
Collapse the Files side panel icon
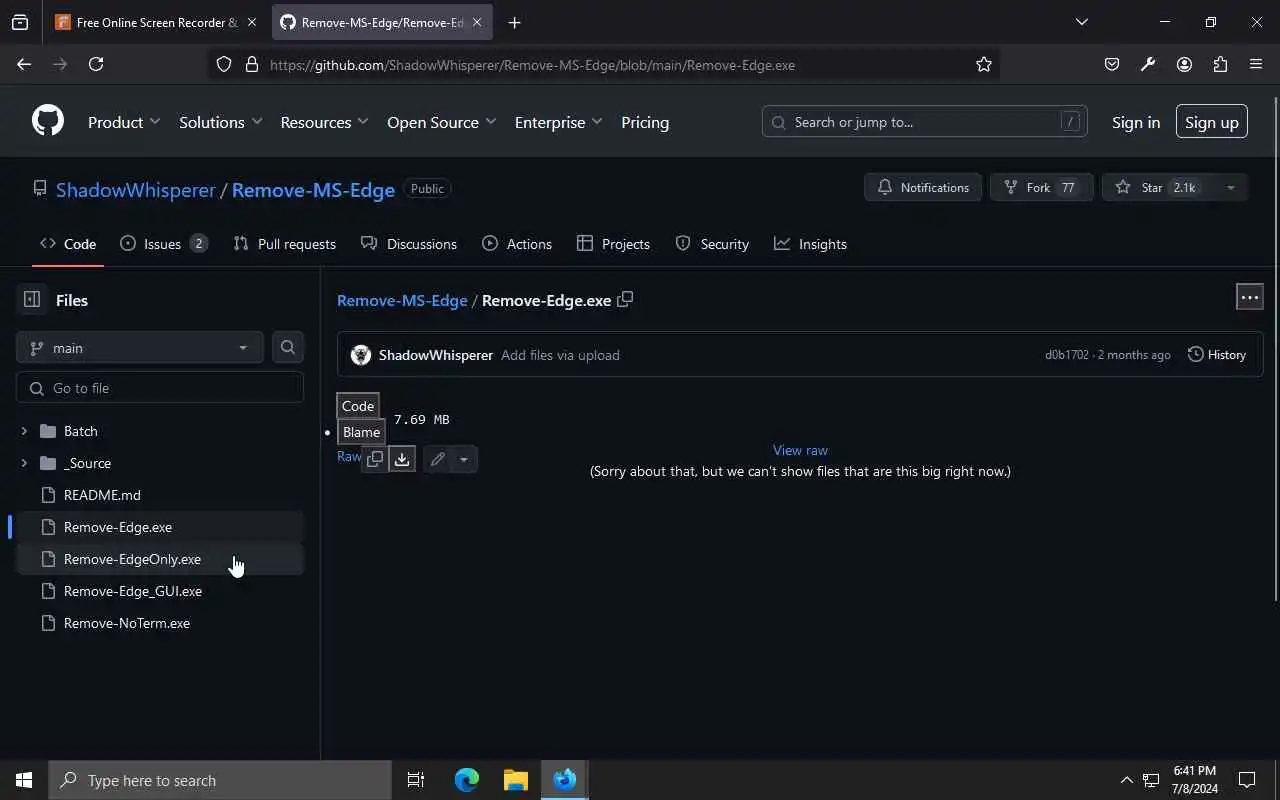[32, 300]
